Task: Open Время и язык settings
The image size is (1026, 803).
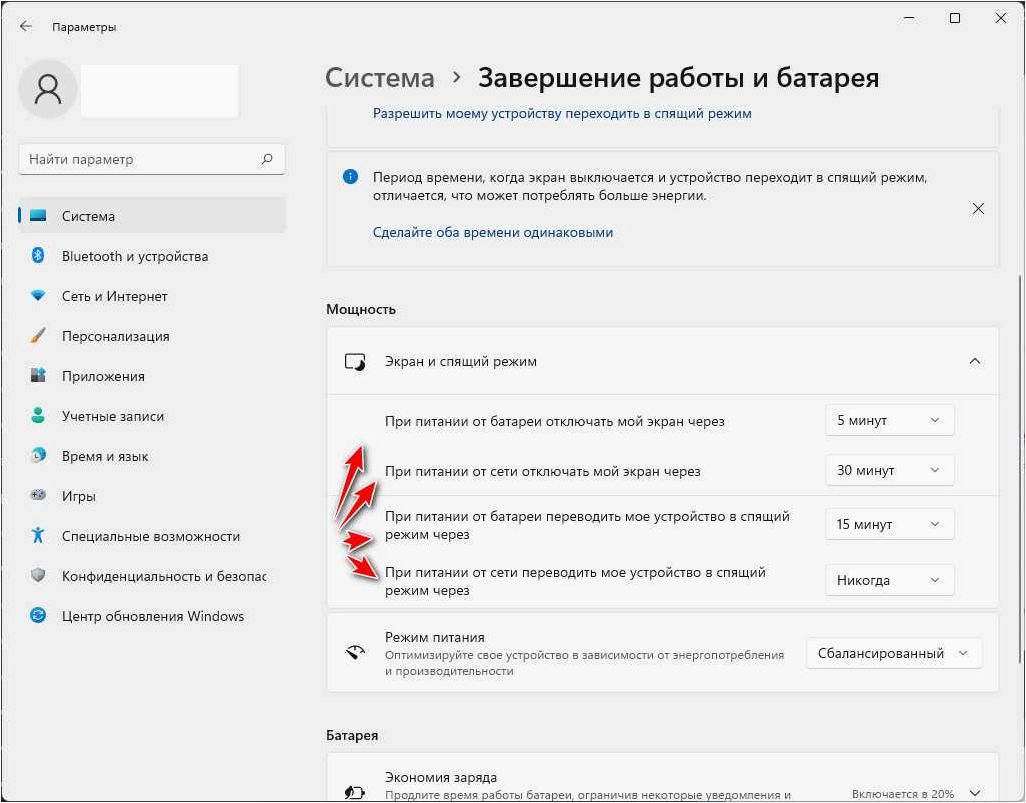Action: tap(152, 455)
